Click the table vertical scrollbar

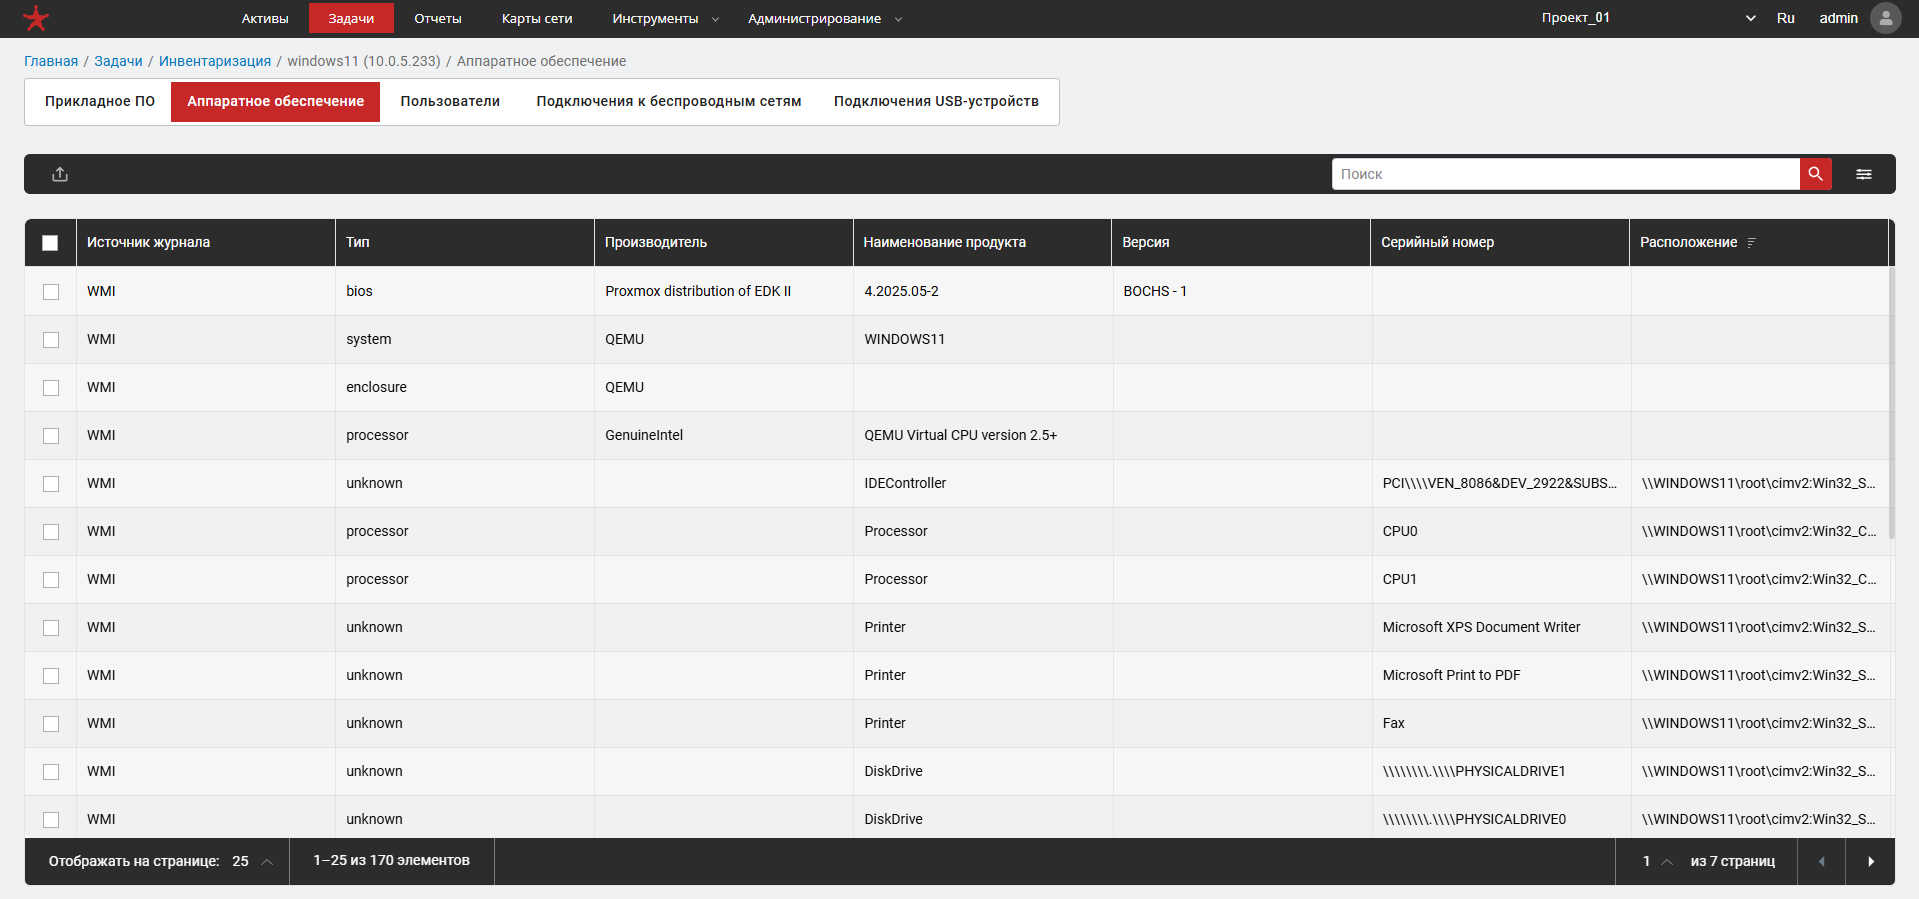point(1892,403)
